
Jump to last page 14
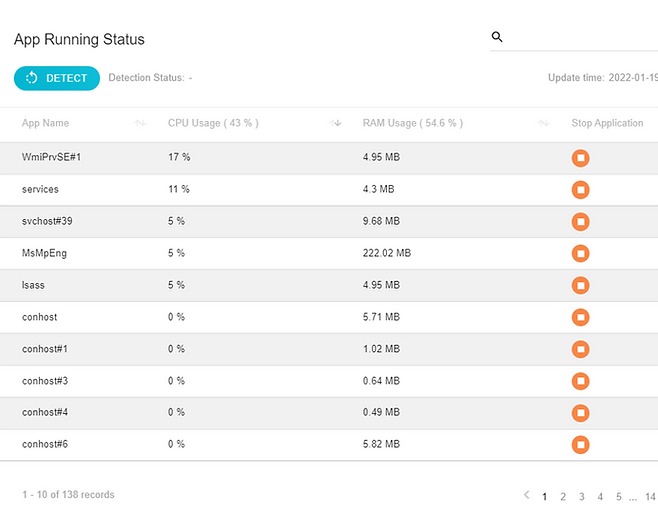point(650,497)
